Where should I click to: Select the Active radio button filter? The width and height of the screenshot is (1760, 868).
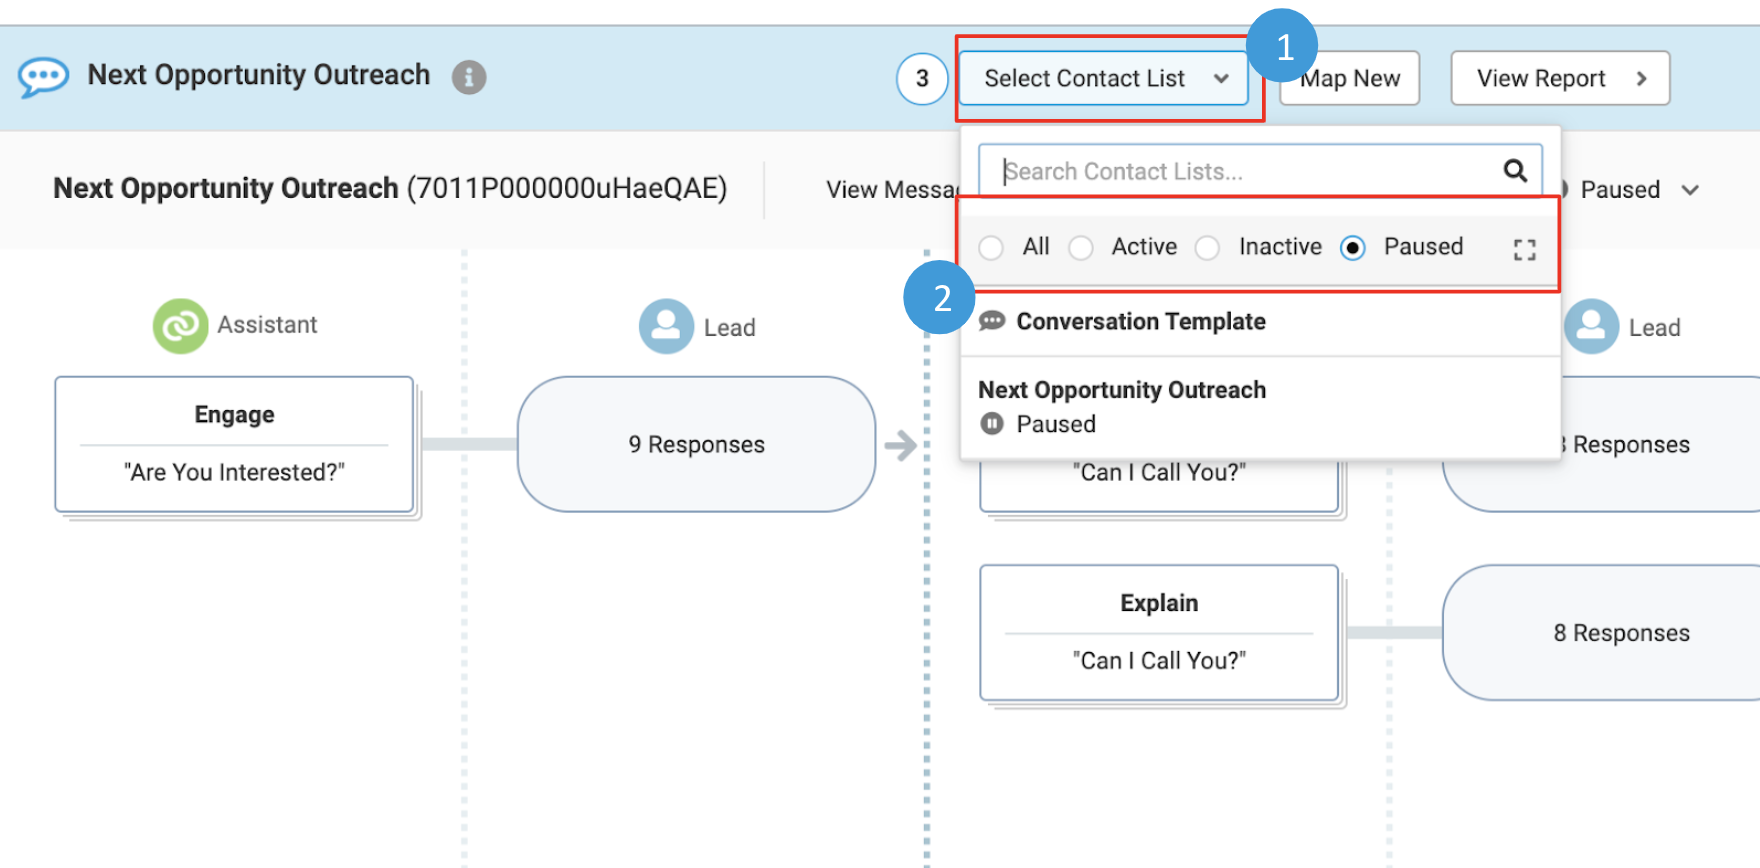(x=1081, y=248)
